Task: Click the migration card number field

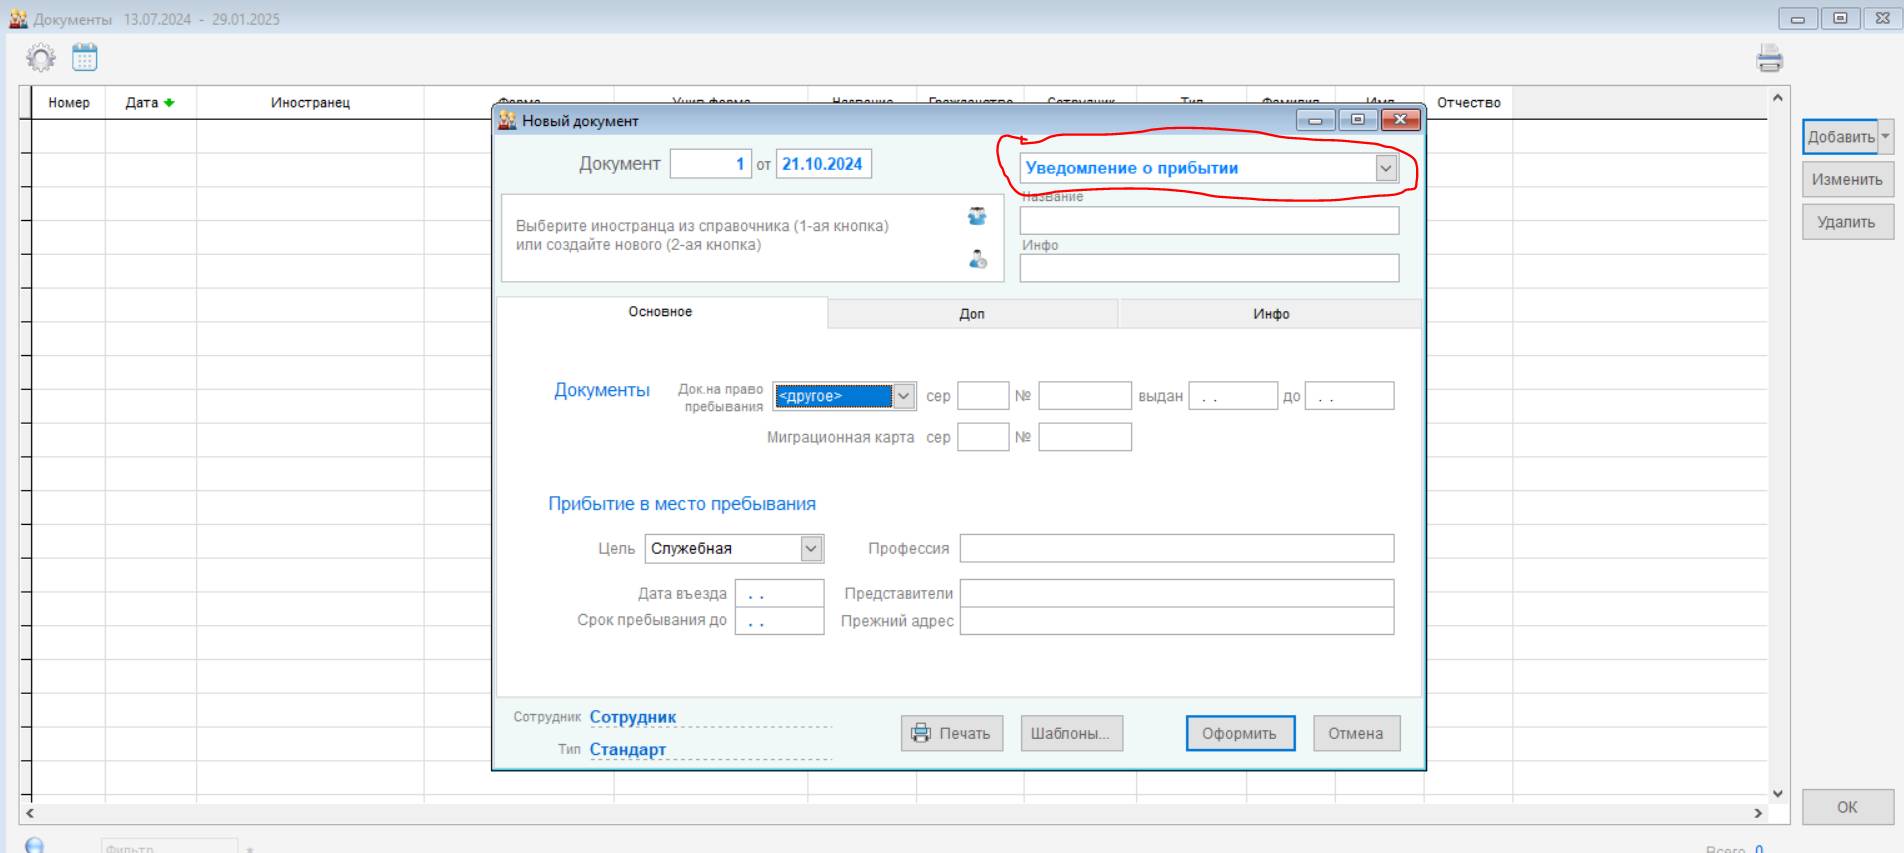Action: click(x=1085, y=437)
